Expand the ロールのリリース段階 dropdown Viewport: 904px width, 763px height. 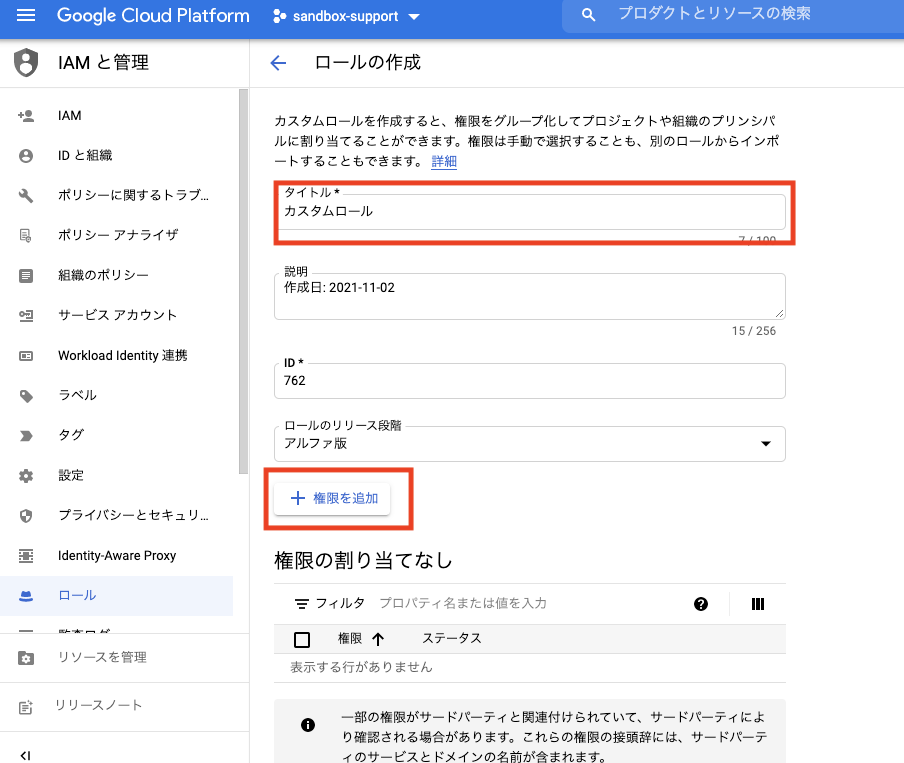[x=529, y=443]
